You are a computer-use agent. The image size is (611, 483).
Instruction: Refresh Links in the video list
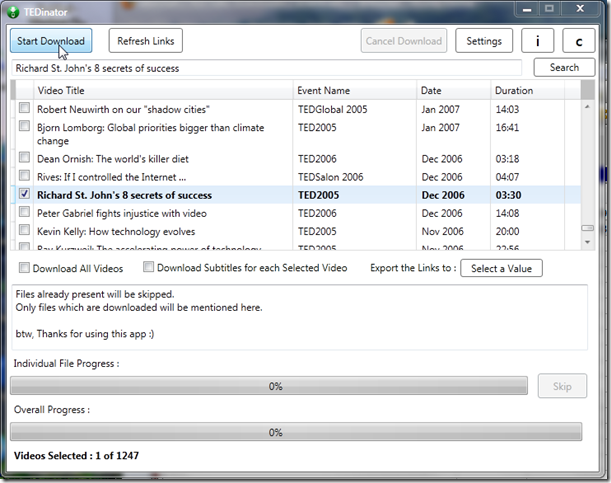146,41
